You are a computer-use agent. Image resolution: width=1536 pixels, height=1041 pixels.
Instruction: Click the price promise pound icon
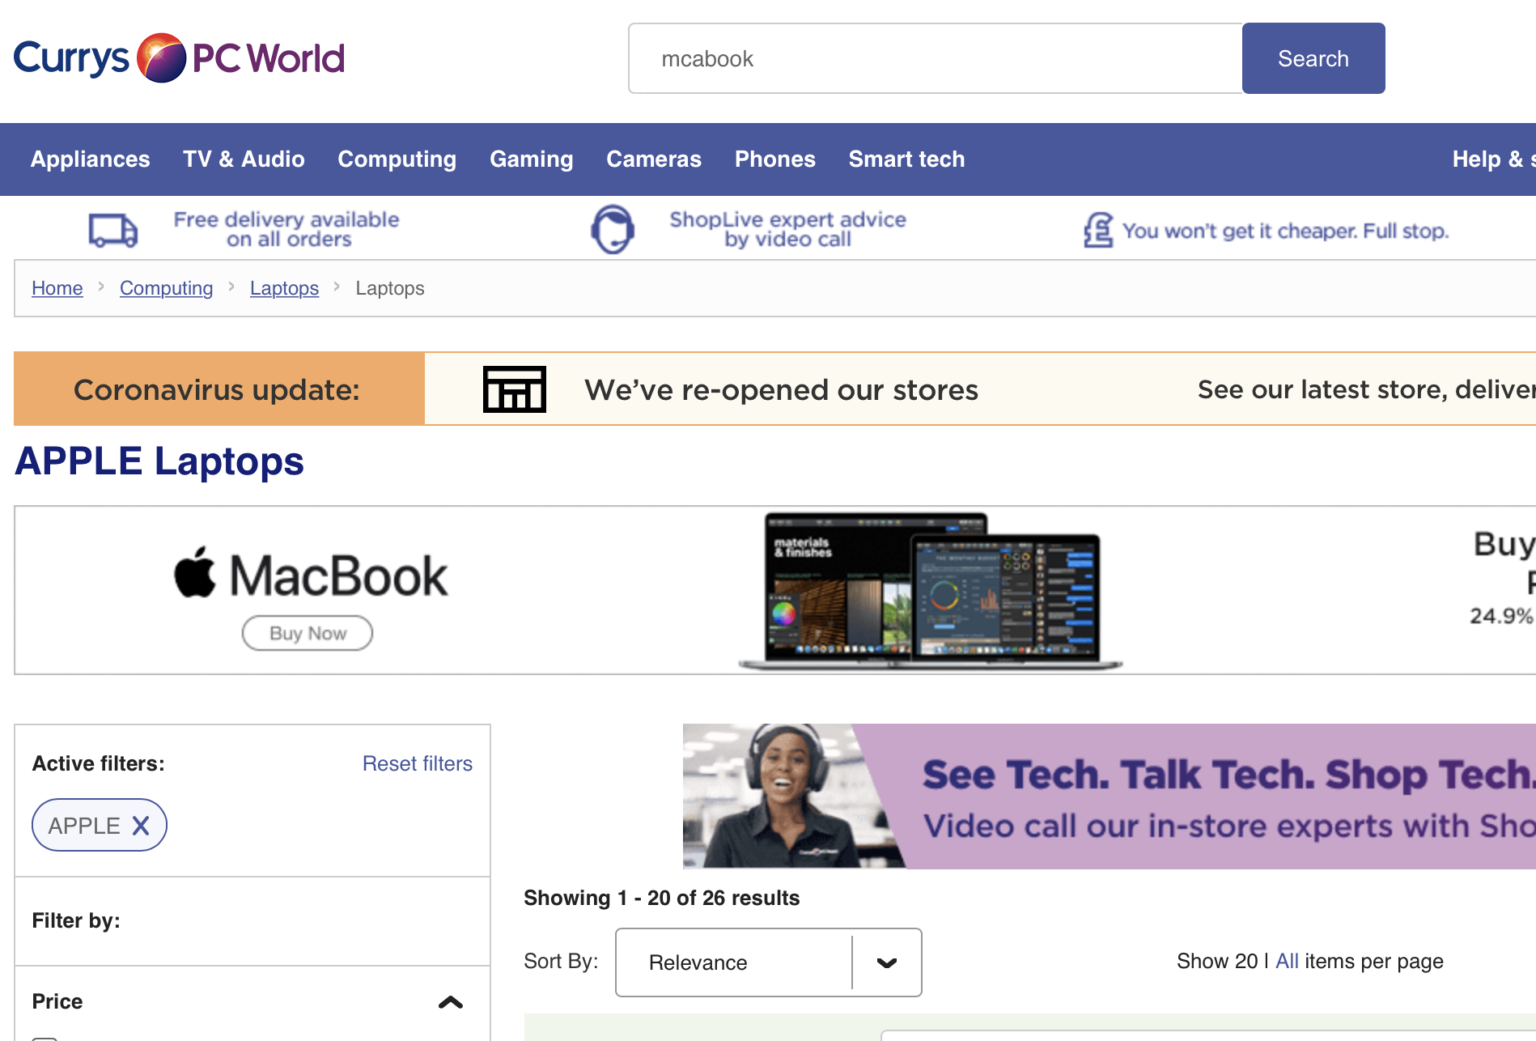click(x=1097, y=230)
